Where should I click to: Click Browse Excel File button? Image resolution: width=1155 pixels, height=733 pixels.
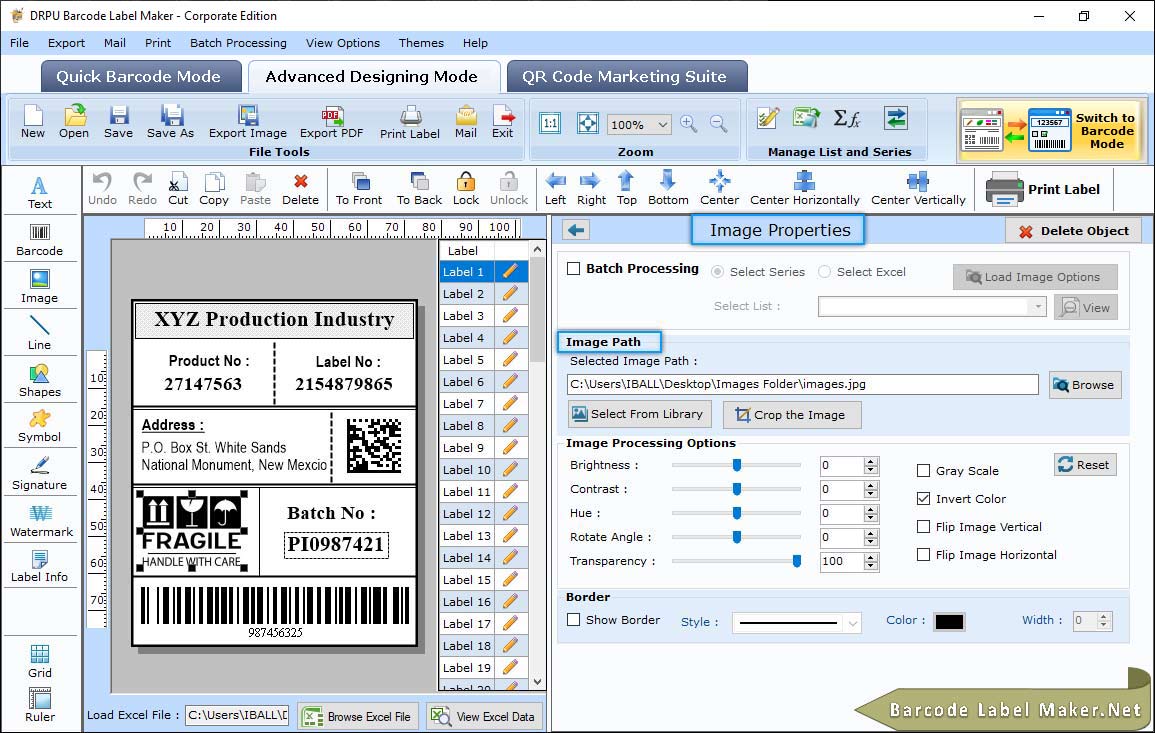(359, 716)
